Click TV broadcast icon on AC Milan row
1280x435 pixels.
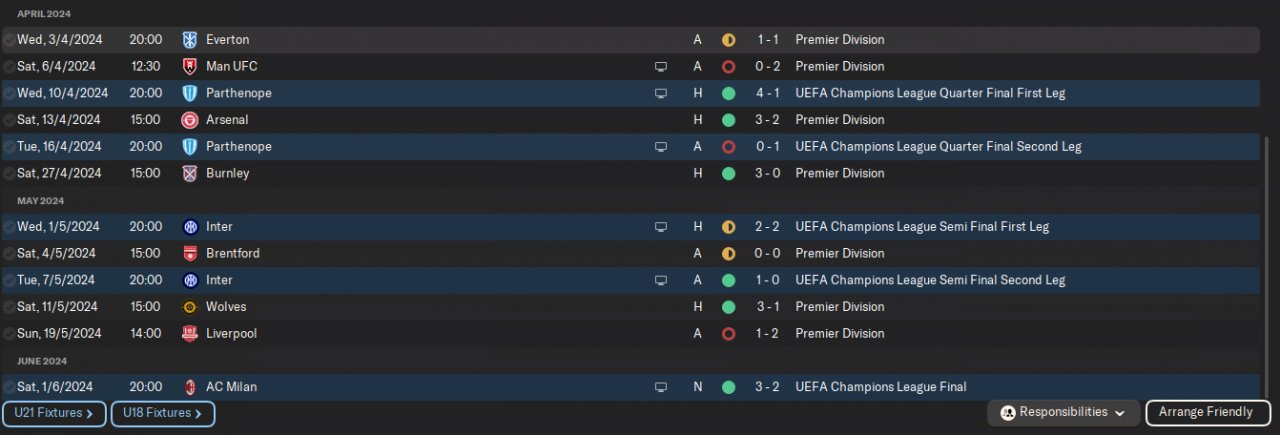pyautogui.click(x=660, y=387)
